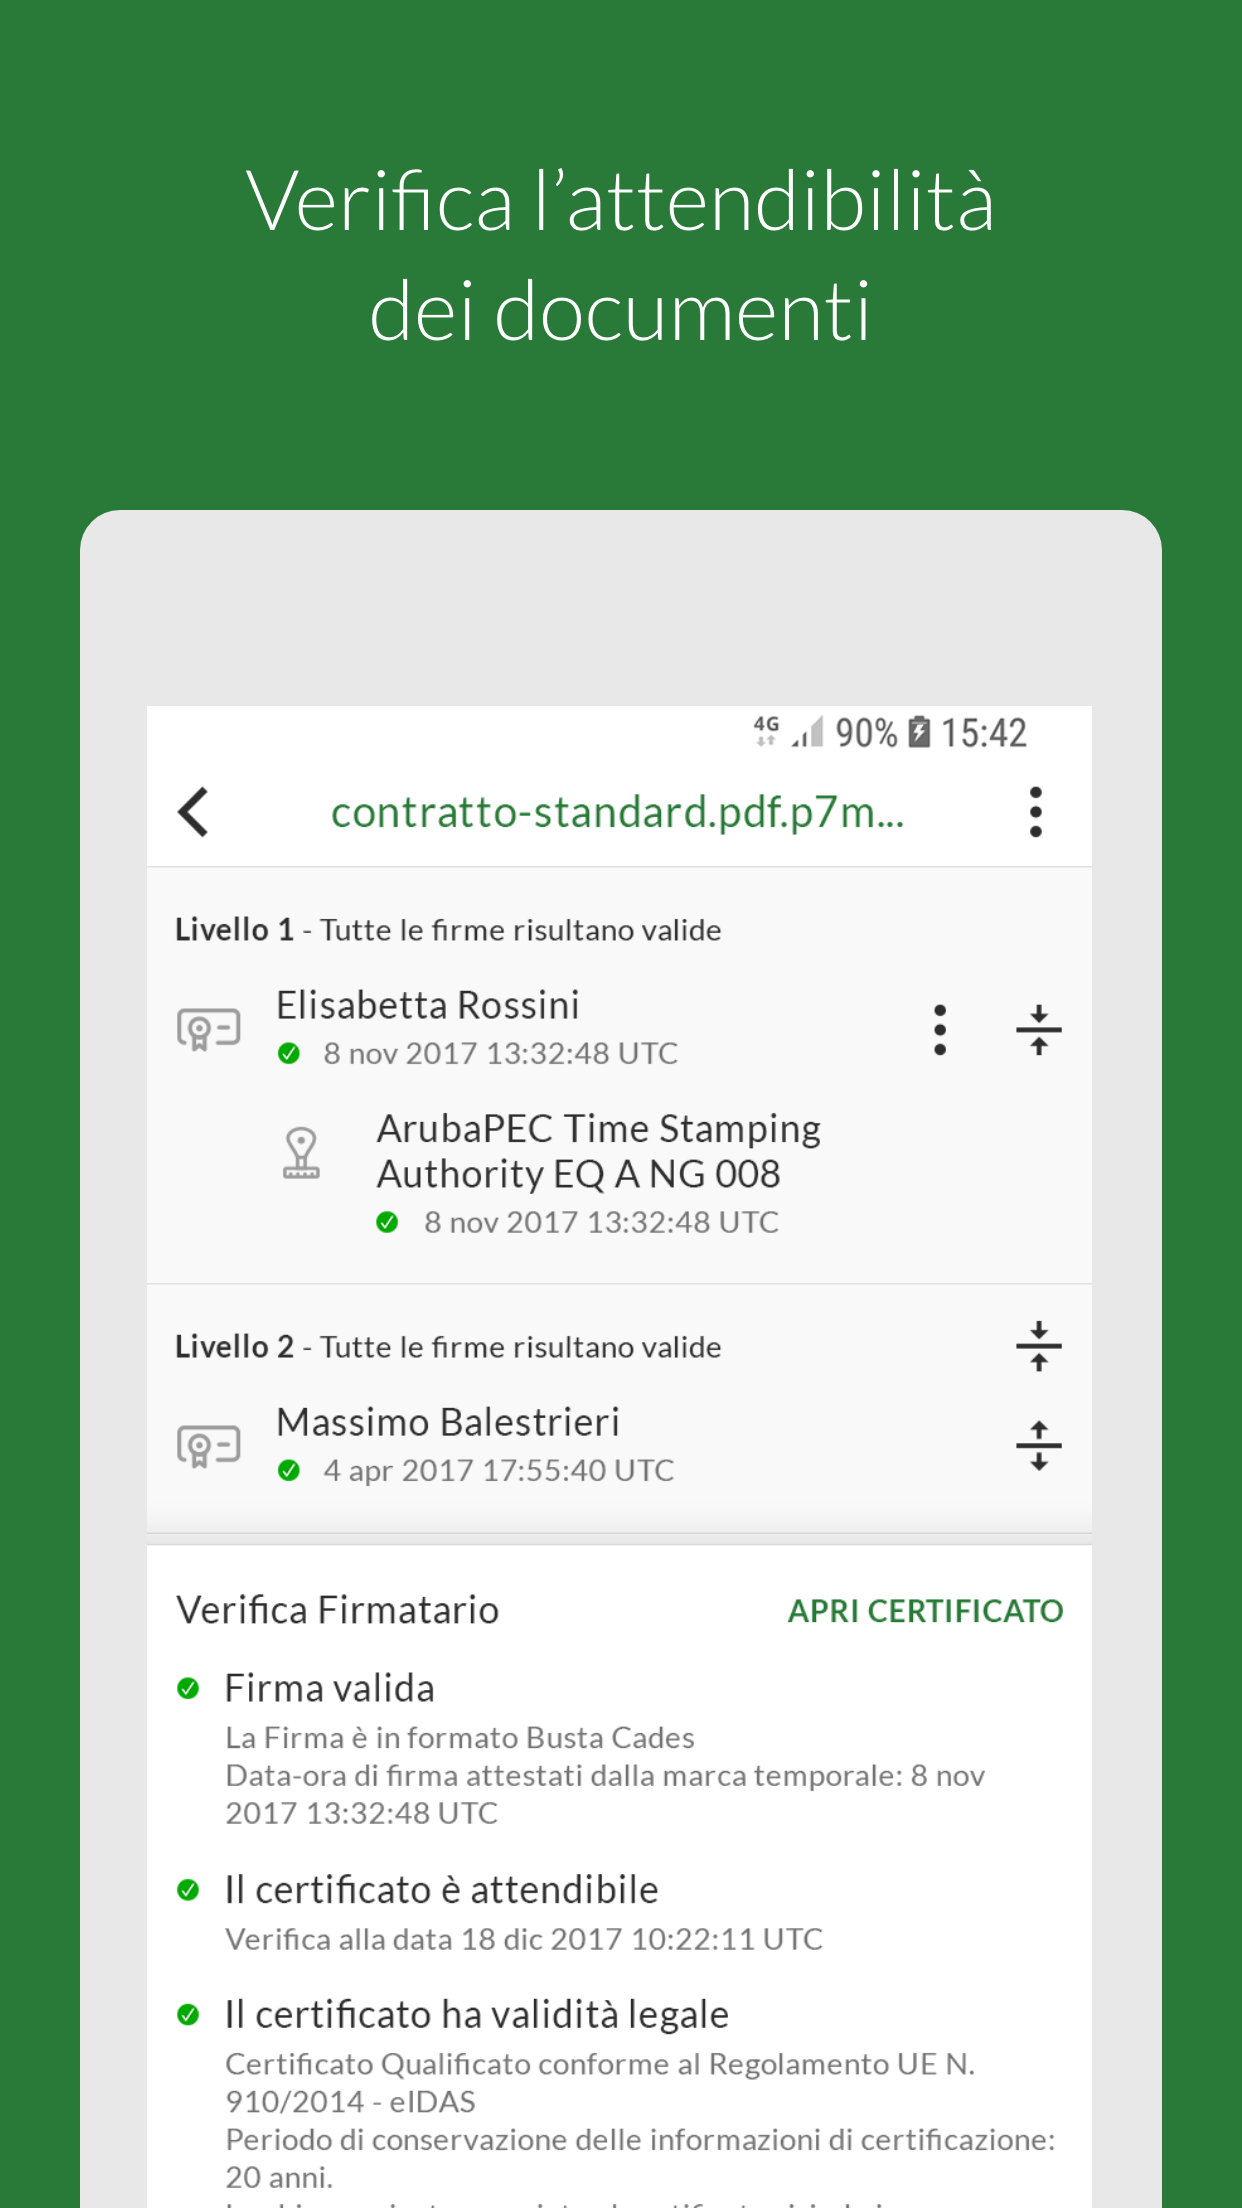Tap the Livello 2 header text
Screen dimensions: 1242x2208
tap(448, 1347)
